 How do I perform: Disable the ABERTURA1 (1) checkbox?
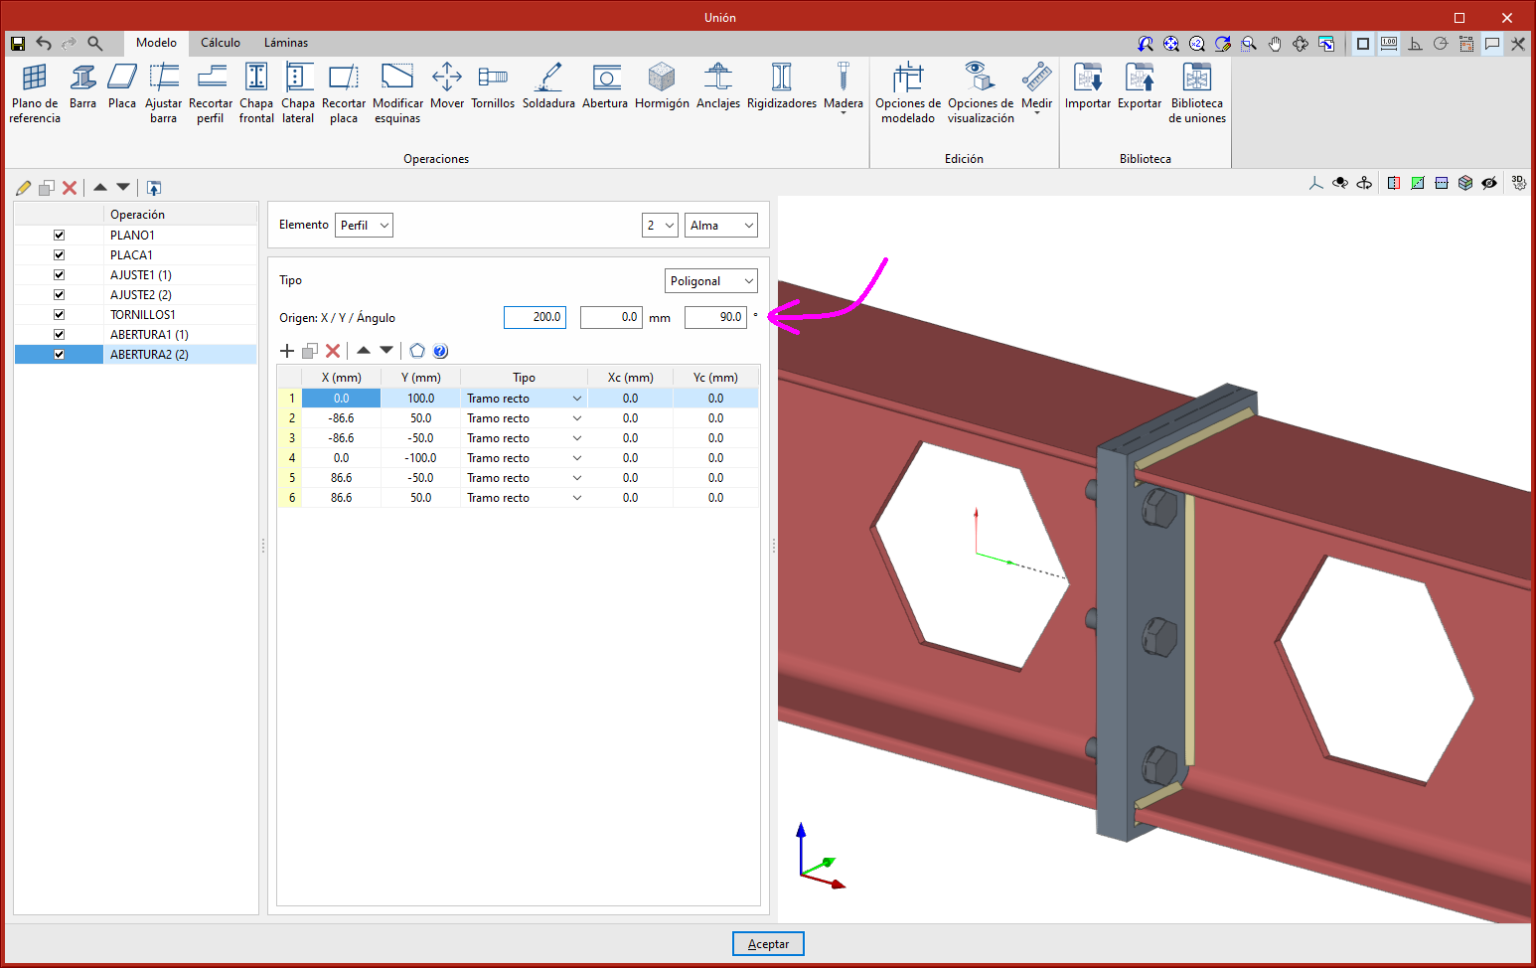(x=59, y=335)
